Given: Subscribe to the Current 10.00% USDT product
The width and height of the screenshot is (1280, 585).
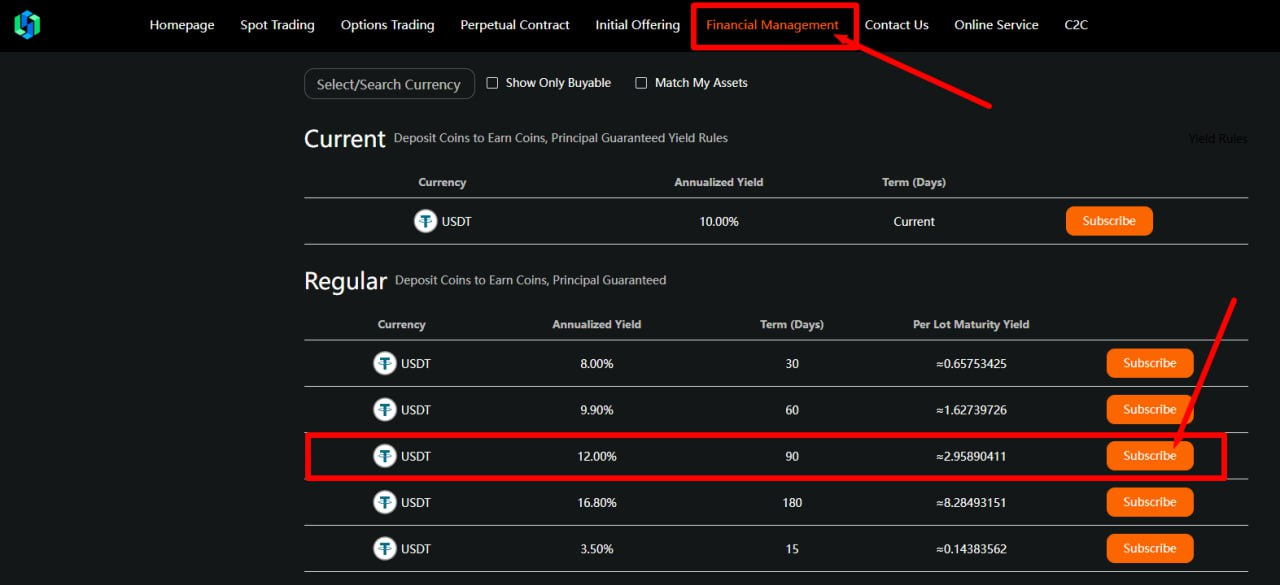Looking at the screenshot, I should pos(1109,221).
